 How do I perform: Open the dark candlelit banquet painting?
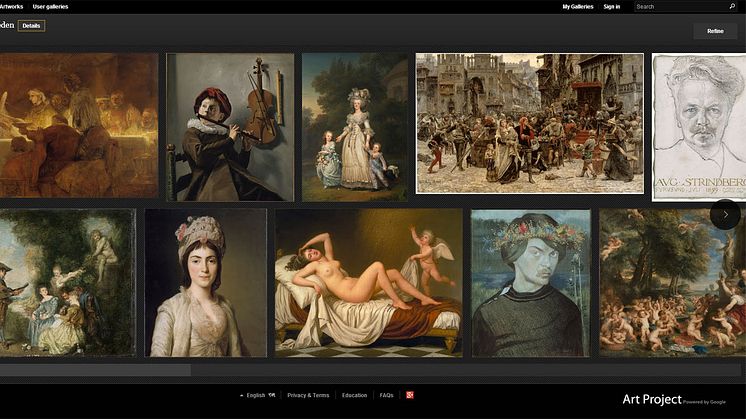79,126
